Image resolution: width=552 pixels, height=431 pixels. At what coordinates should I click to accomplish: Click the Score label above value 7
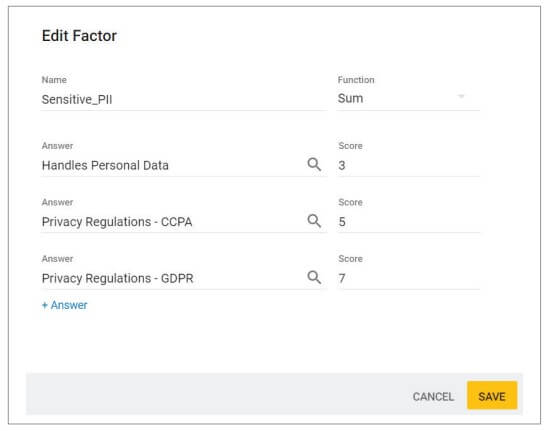coord(350,259)
